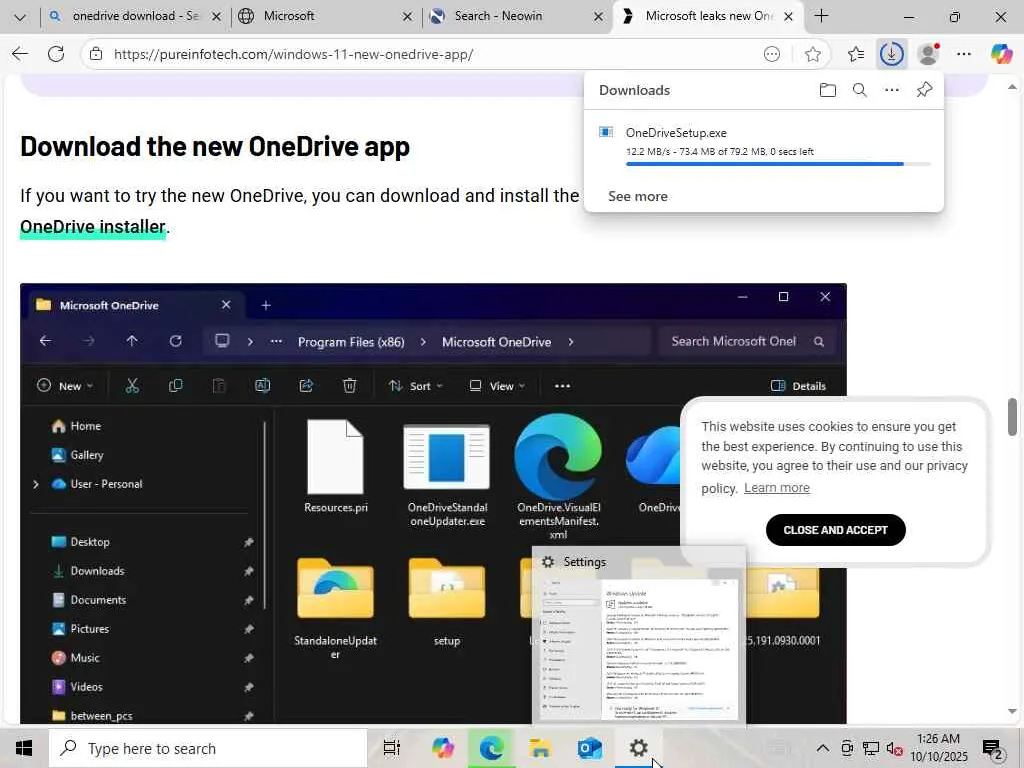Open the notification center icon
This screenshot has height=768, width=1024.
(993, 748)
